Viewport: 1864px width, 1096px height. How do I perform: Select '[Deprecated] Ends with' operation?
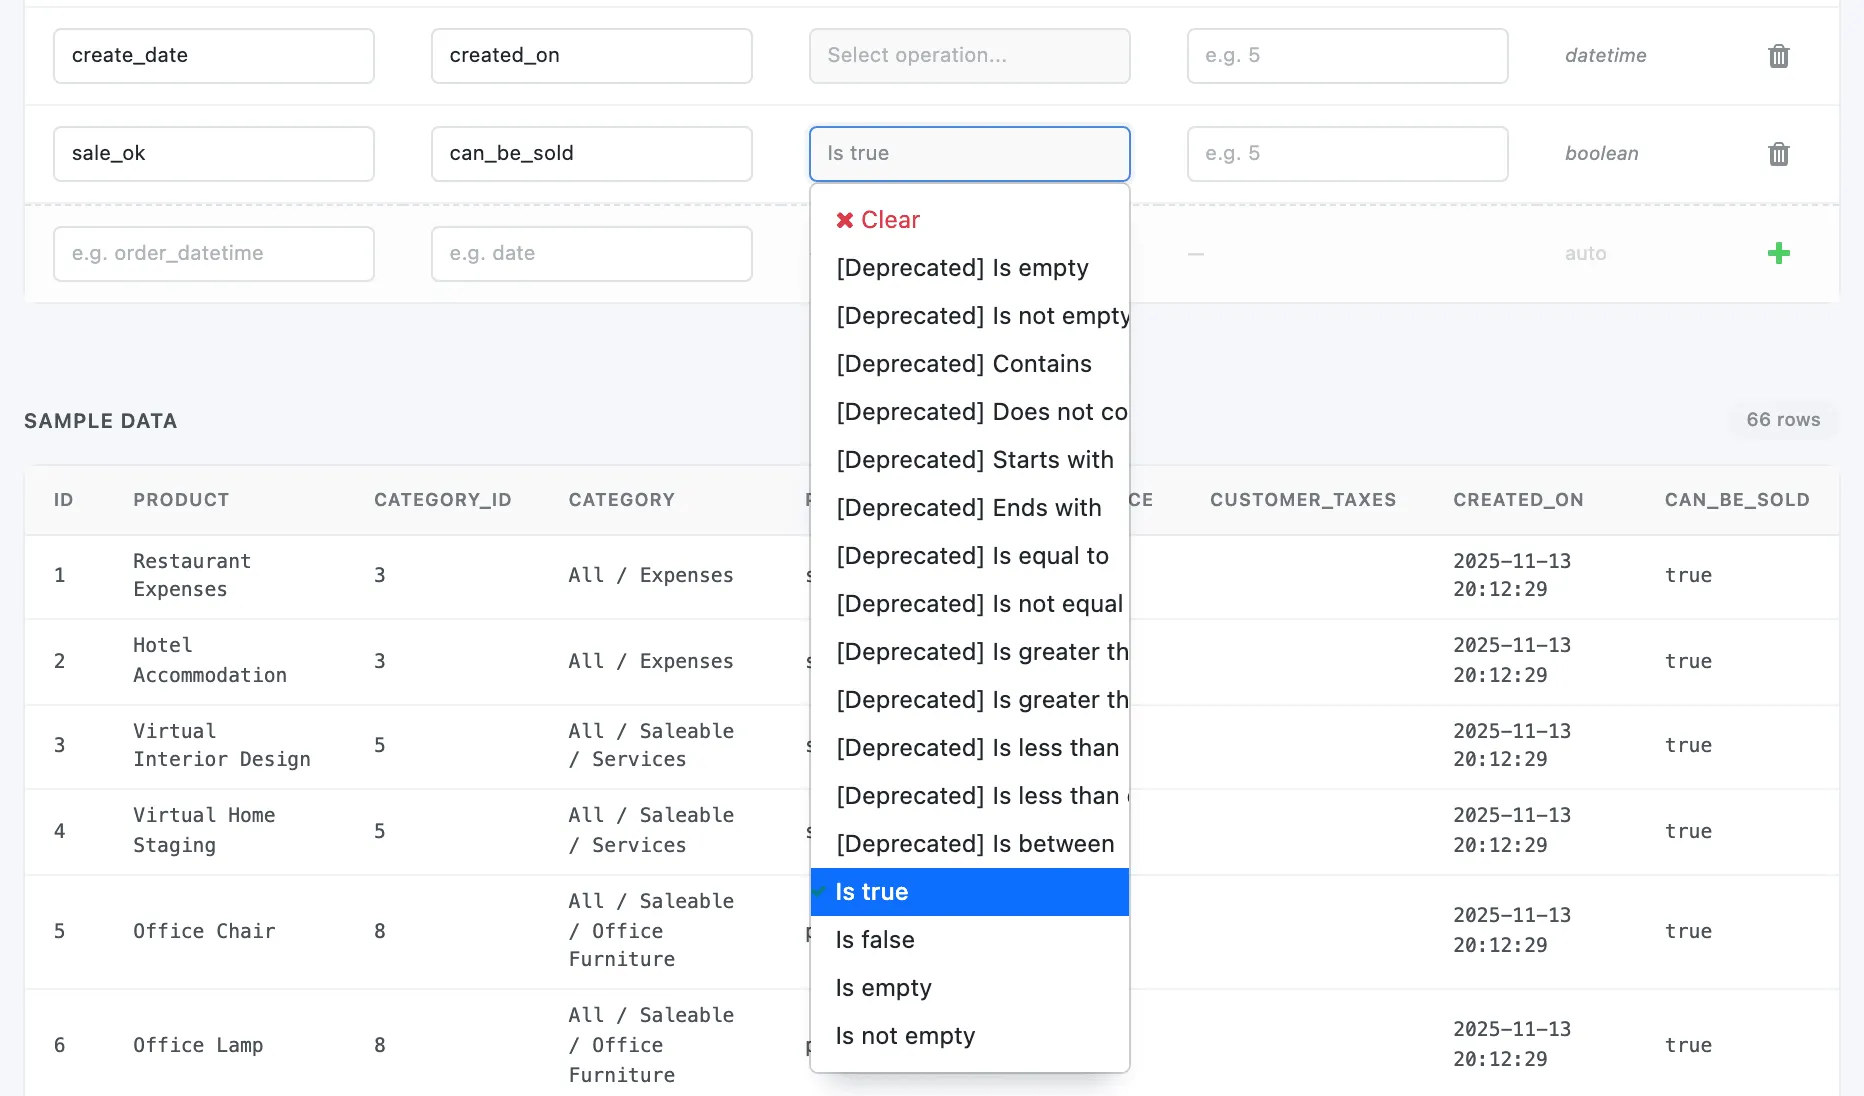[x=968, y=508]
